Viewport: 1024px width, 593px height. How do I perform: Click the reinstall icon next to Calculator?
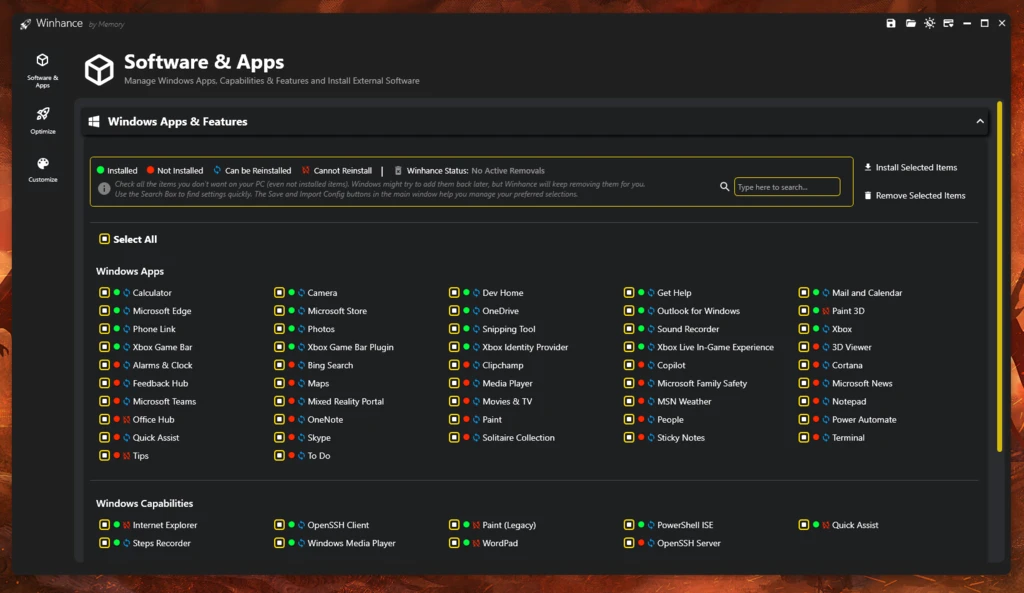point(127,293)
